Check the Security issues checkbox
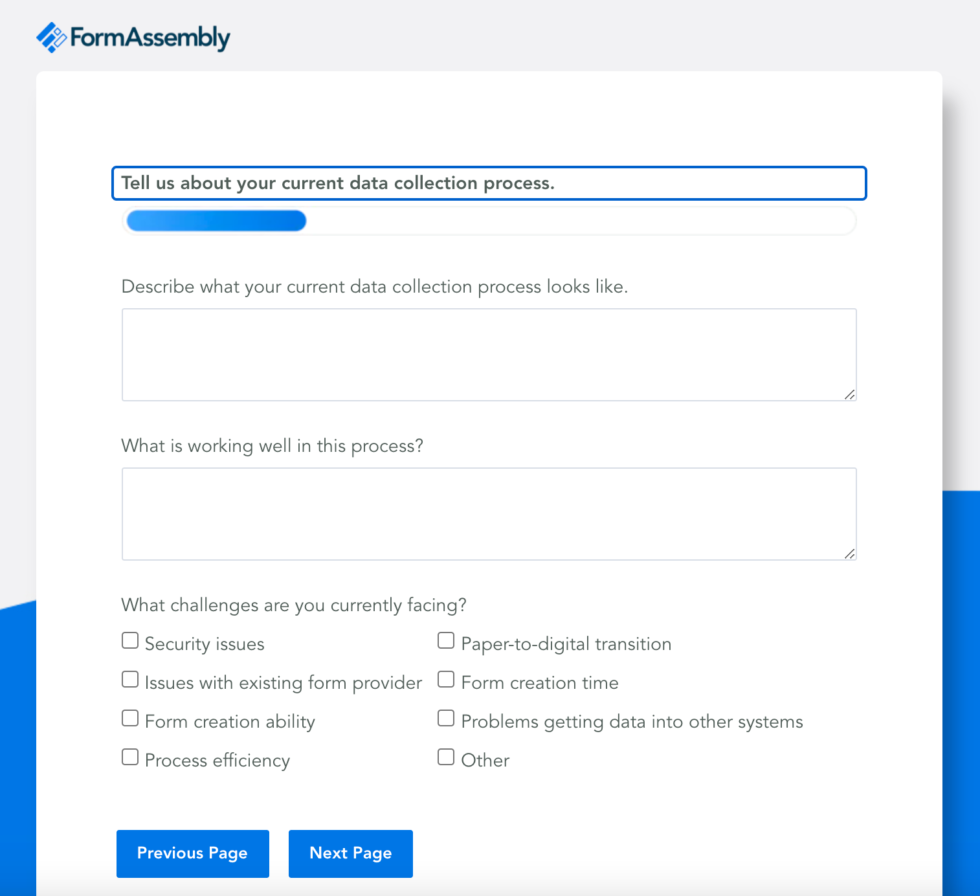Viewport: 980px width, 896px height. 130,639
